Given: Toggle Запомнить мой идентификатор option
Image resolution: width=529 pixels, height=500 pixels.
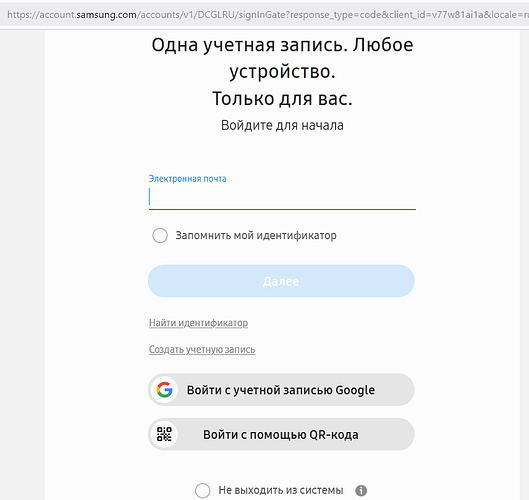Looking at the screenshot, I should pos(160,235).
